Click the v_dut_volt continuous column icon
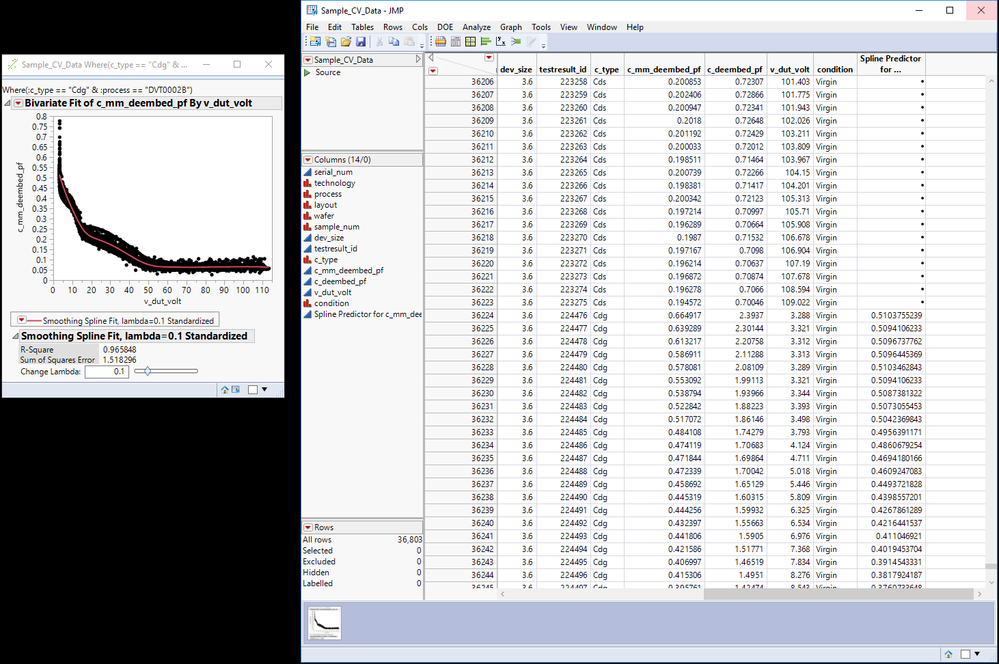999x664 pixels. coord(308,292)
